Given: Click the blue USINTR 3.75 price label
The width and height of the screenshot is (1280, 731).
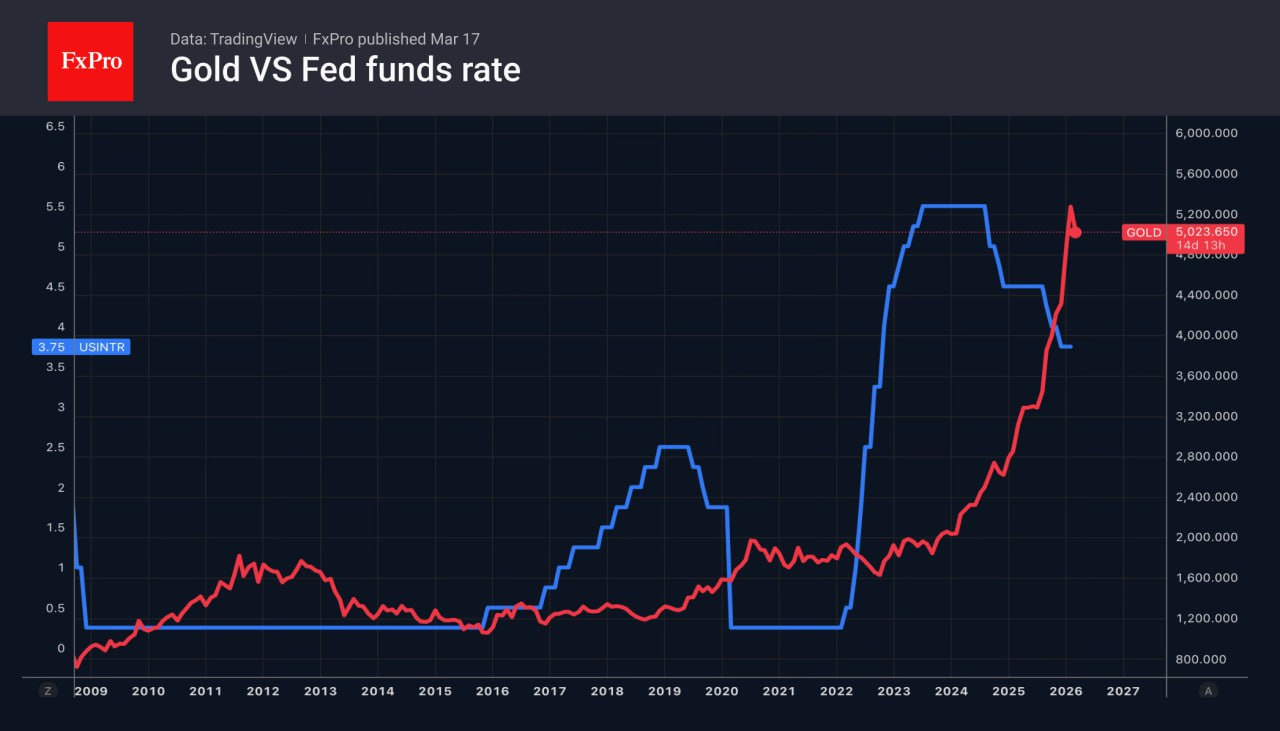Looking at the screenshot, I should [x=81, y=347].
